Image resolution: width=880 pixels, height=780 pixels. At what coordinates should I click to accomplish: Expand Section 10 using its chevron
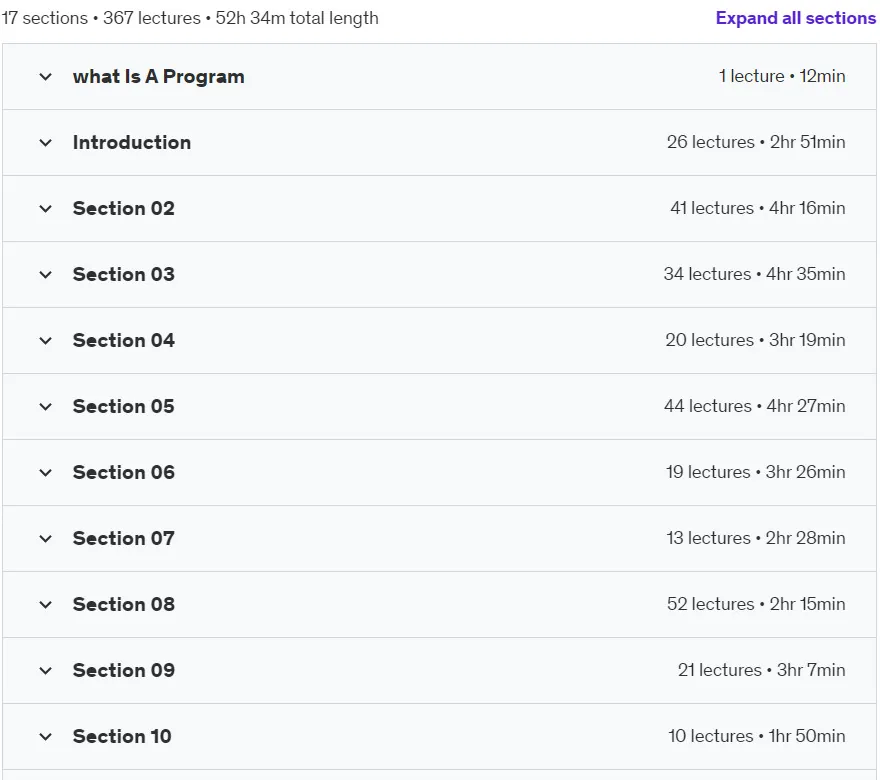(x=45, y=736)
